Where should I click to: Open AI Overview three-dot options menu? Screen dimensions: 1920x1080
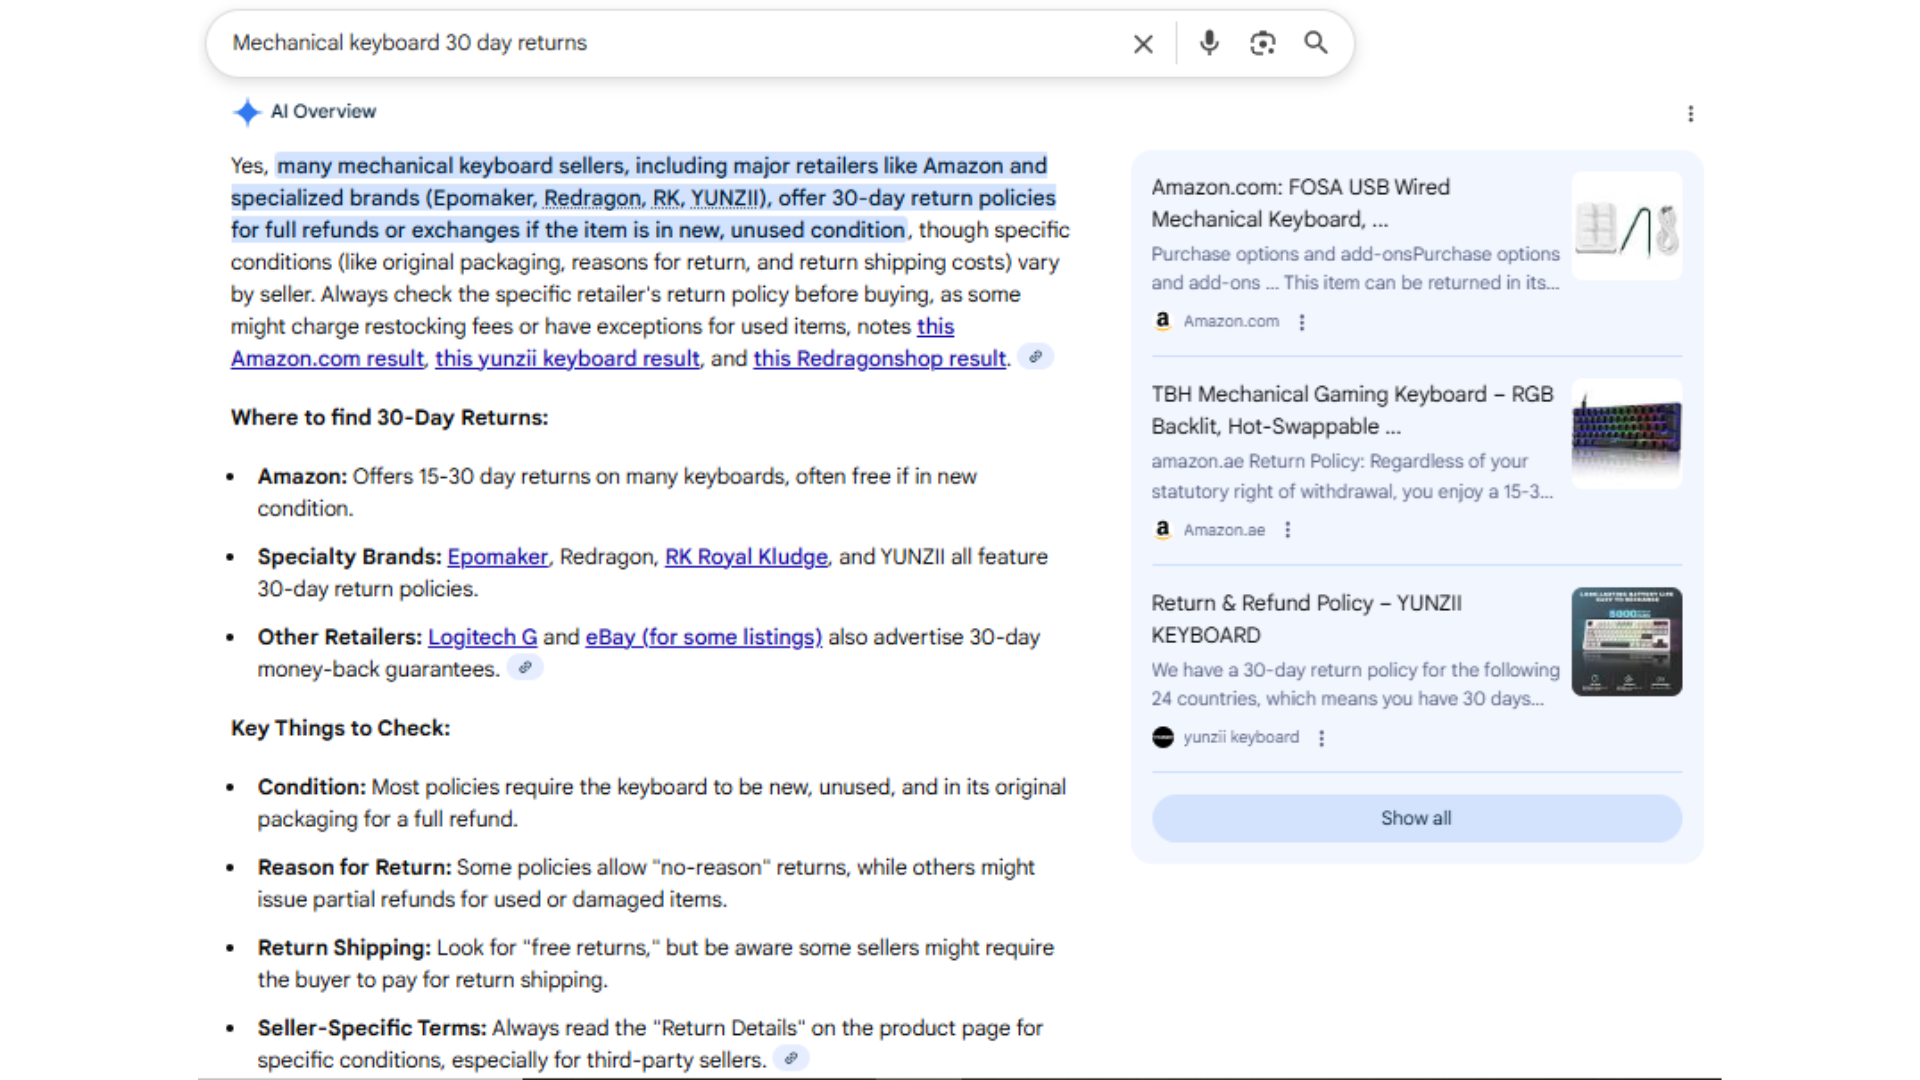coord(1690,114)
